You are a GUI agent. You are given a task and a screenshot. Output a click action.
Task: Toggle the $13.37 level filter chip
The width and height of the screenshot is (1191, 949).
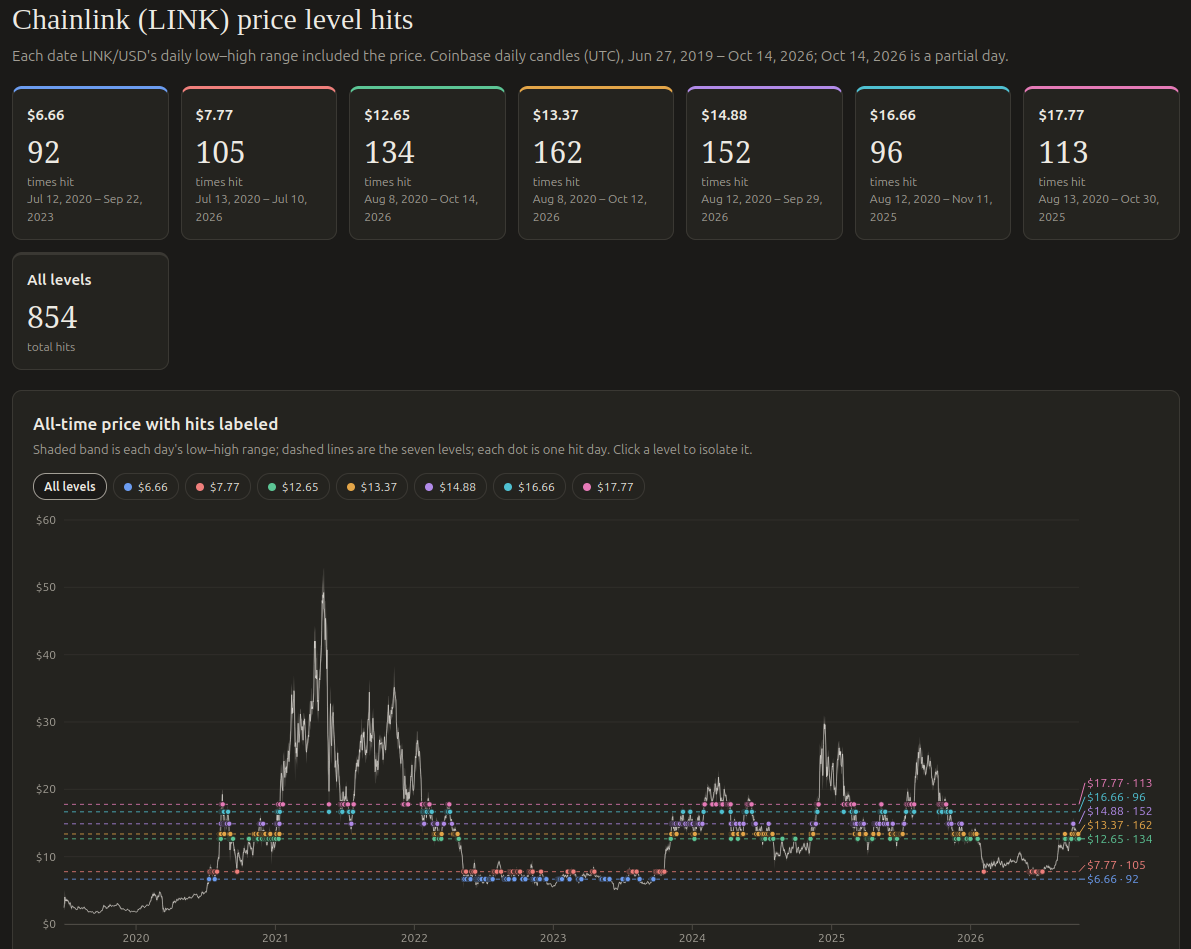(372, 487)
